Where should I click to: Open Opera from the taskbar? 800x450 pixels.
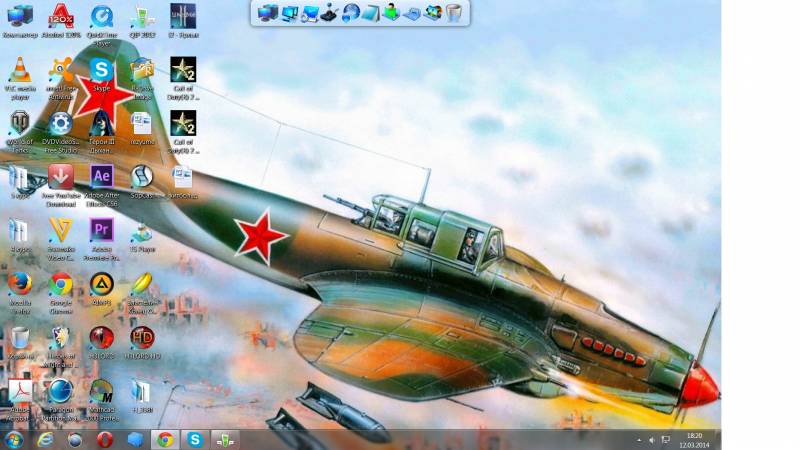click(x=105, y=440)
